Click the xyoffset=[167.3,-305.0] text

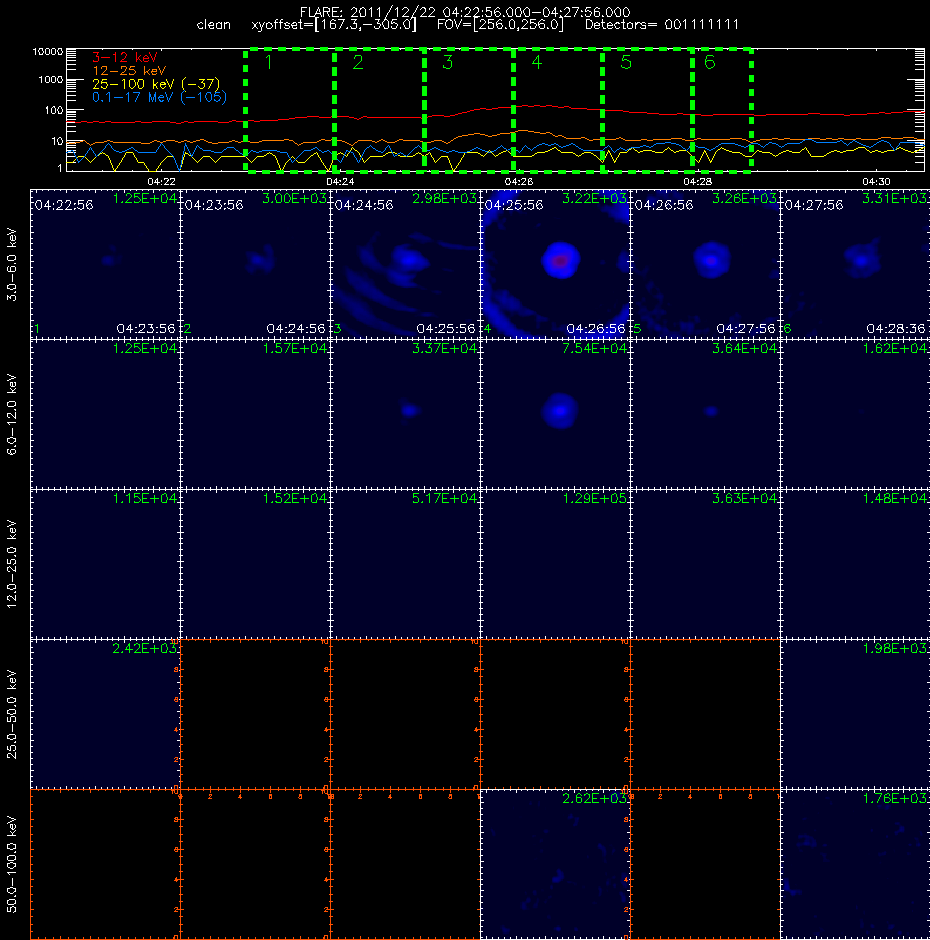[x=333, y=25]
